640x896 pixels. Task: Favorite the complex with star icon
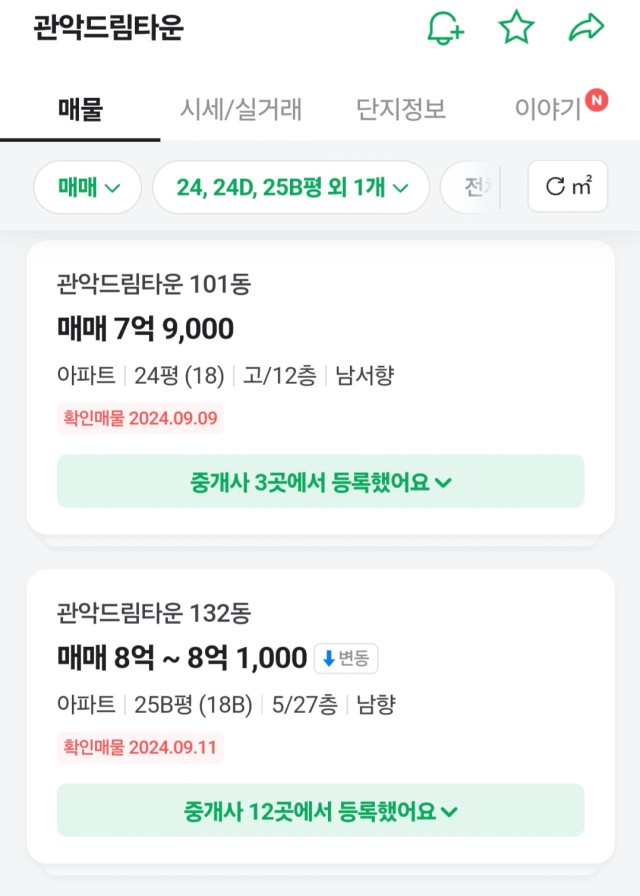516,27
